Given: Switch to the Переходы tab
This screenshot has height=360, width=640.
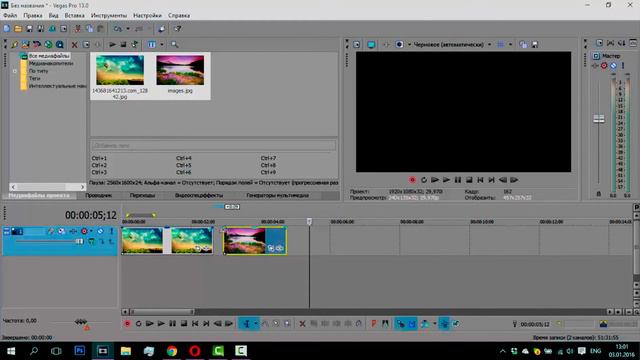Looking at the screenshot, I should (142, 196).
